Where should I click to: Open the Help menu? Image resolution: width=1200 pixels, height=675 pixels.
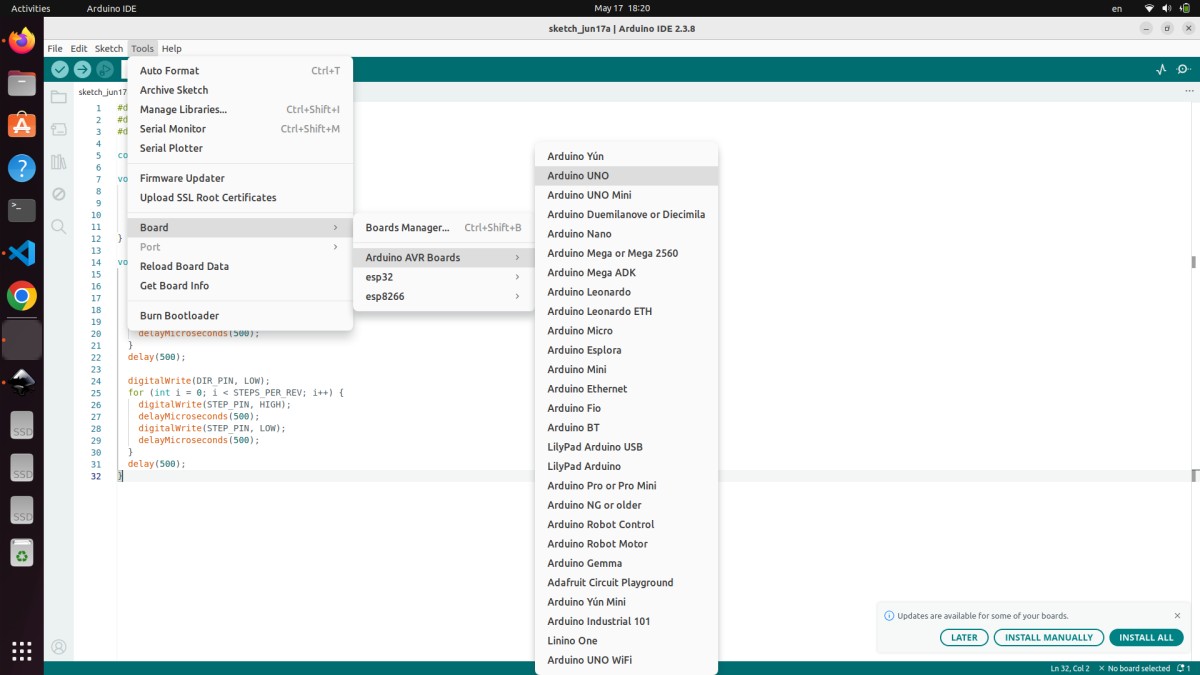[x=172, y=48]
